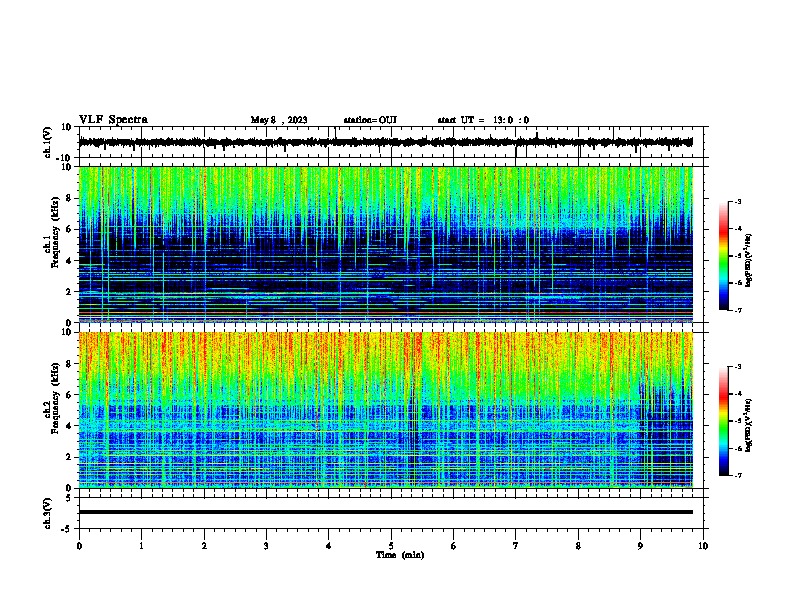This screenshot has height=612, width=792.
Task: Click the "-3" label on ch.1 color bar
Action: [738, 201]
